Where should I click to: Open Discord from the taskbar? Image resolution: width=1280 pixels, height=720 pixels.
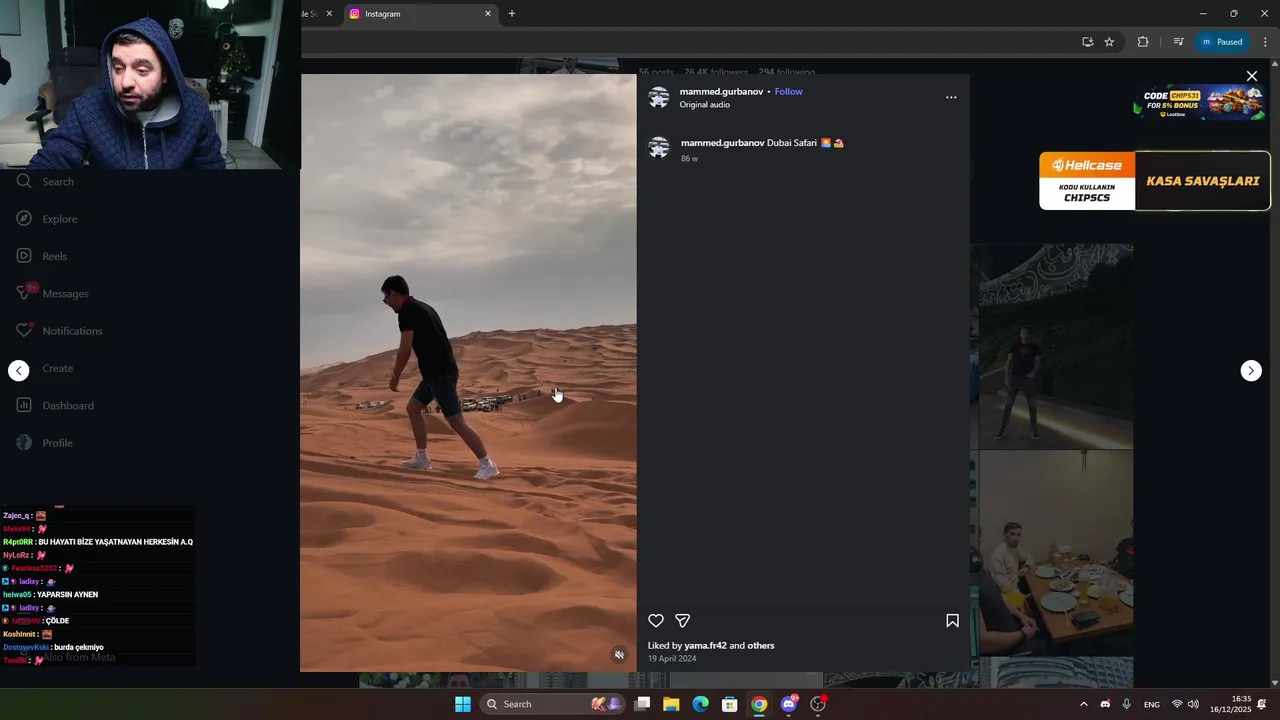[x=789, y=704]
